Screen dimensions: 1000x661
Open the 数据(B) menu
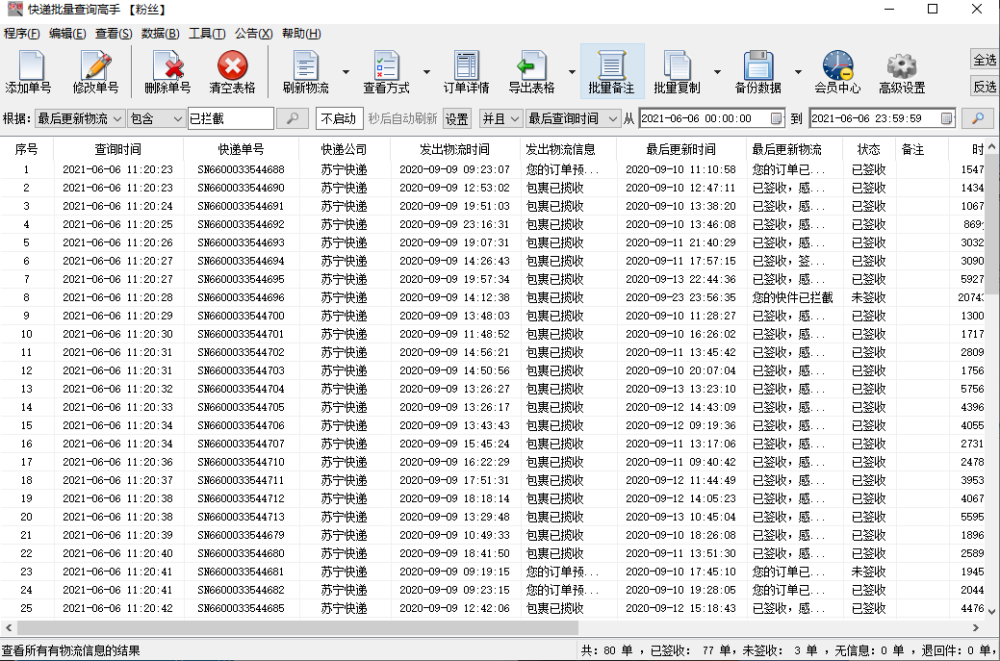160,34
